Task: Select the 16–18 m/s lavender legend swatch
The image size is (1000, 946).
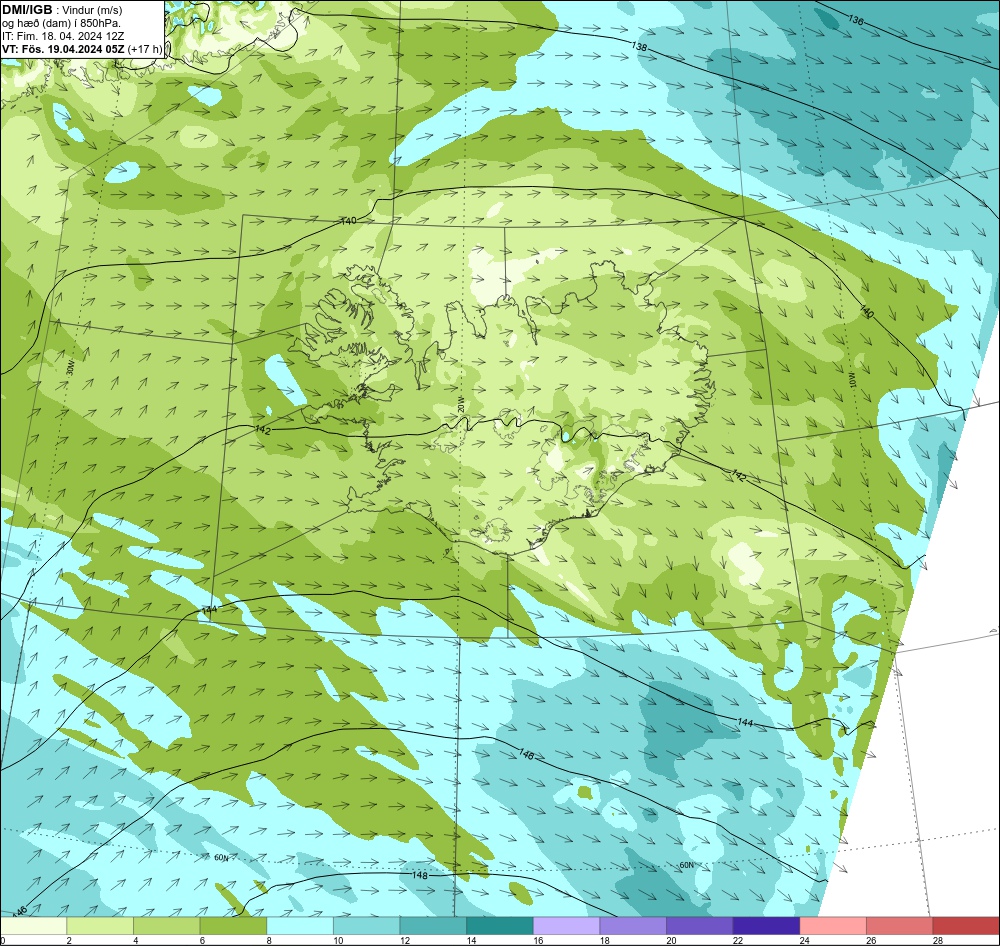Action: tap(566, 925)
